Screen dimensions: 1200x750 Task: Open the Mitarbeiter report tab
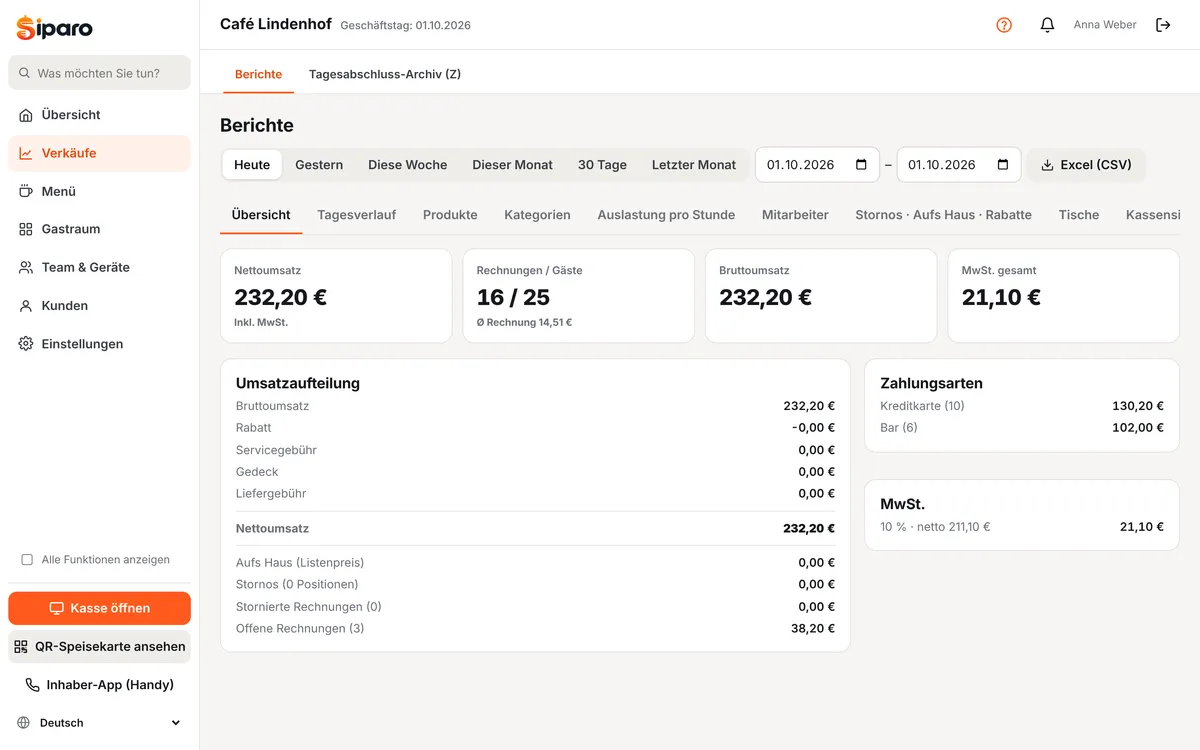795,215
